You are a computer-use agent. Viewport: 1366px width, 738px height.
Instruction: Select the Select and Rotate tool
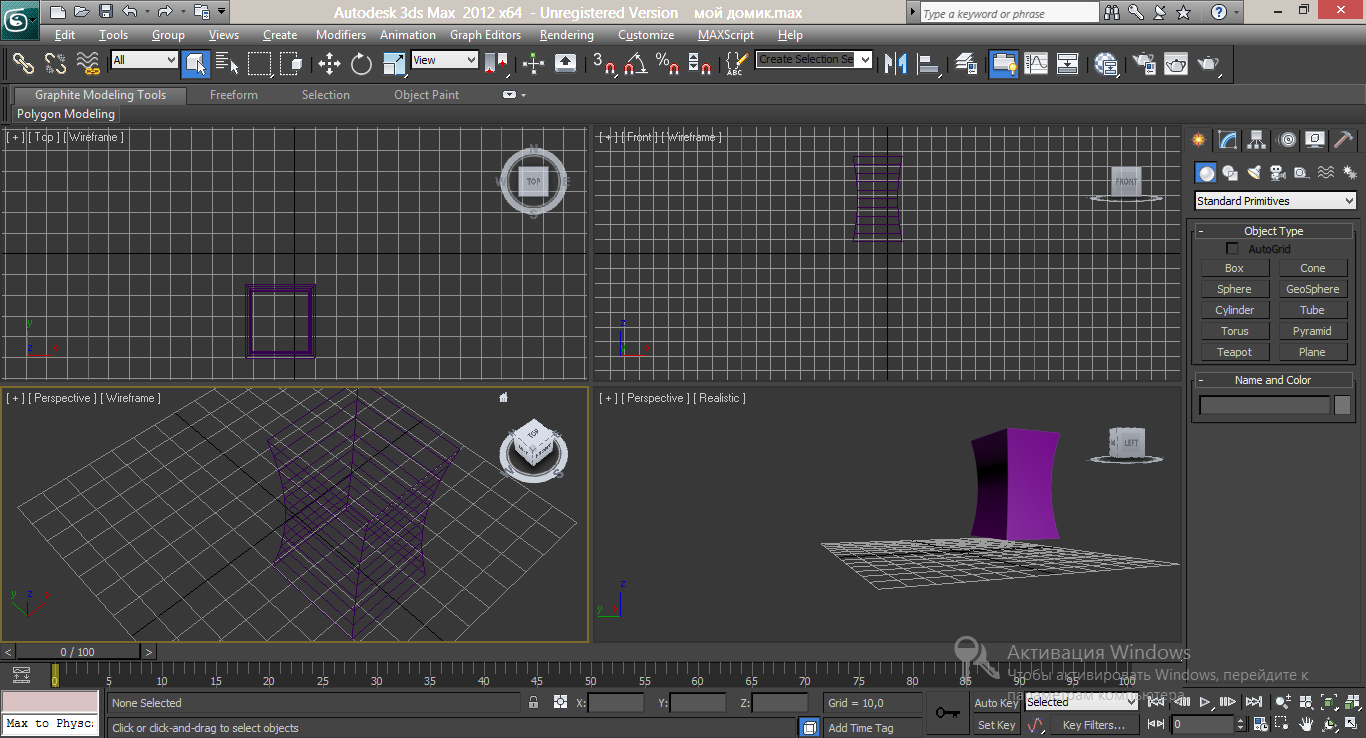click(361, 64)
